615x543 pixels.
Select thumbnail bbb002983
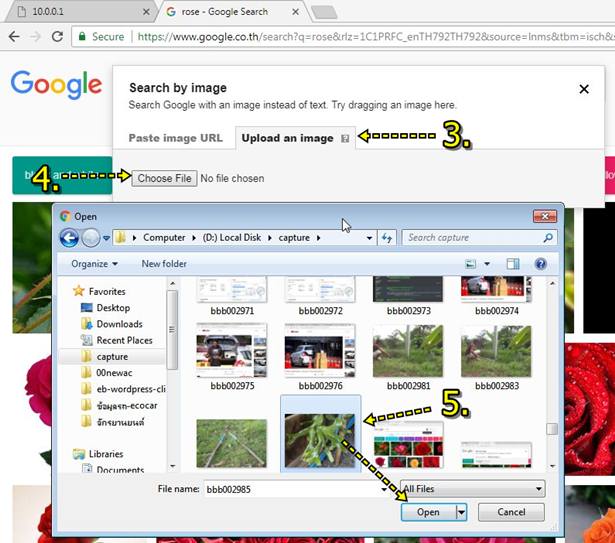497,356
